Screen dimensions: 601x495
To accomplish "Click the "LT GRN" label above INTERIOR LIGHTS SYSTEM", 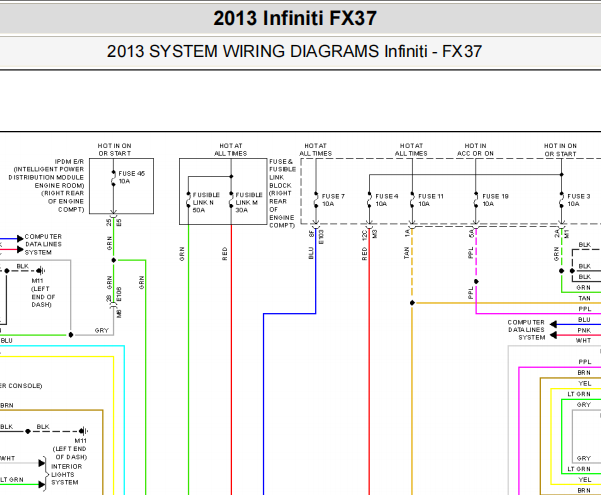I will coord(12,480).
